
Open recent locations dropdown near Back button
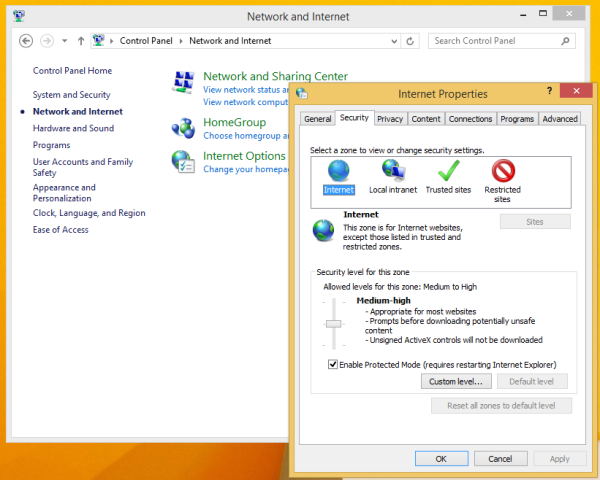65,41
